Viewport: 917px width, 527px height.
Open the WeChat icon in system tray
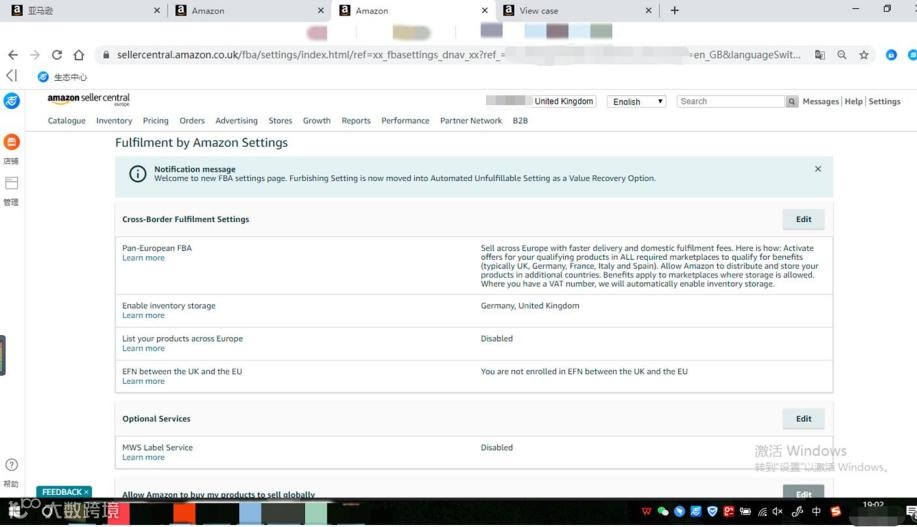(x=663, y=511)
